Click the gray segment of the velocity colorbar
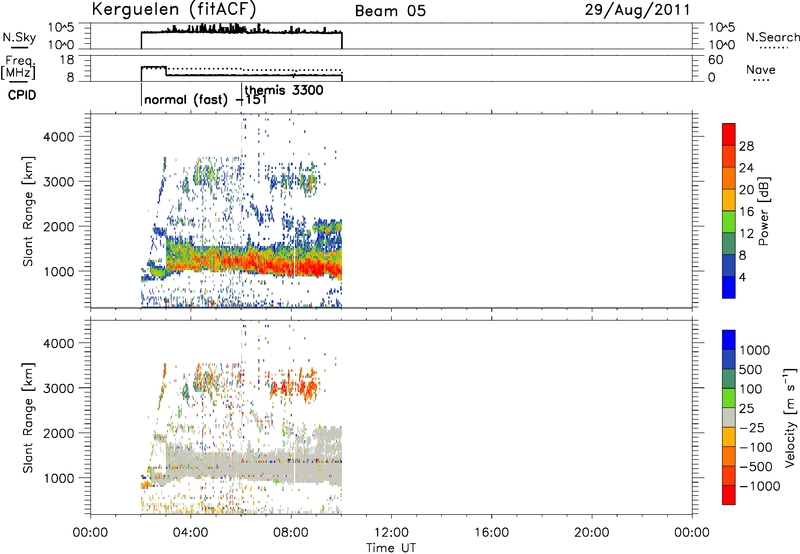This screenshot has width=800, height=554. click(x=729, y=418)
